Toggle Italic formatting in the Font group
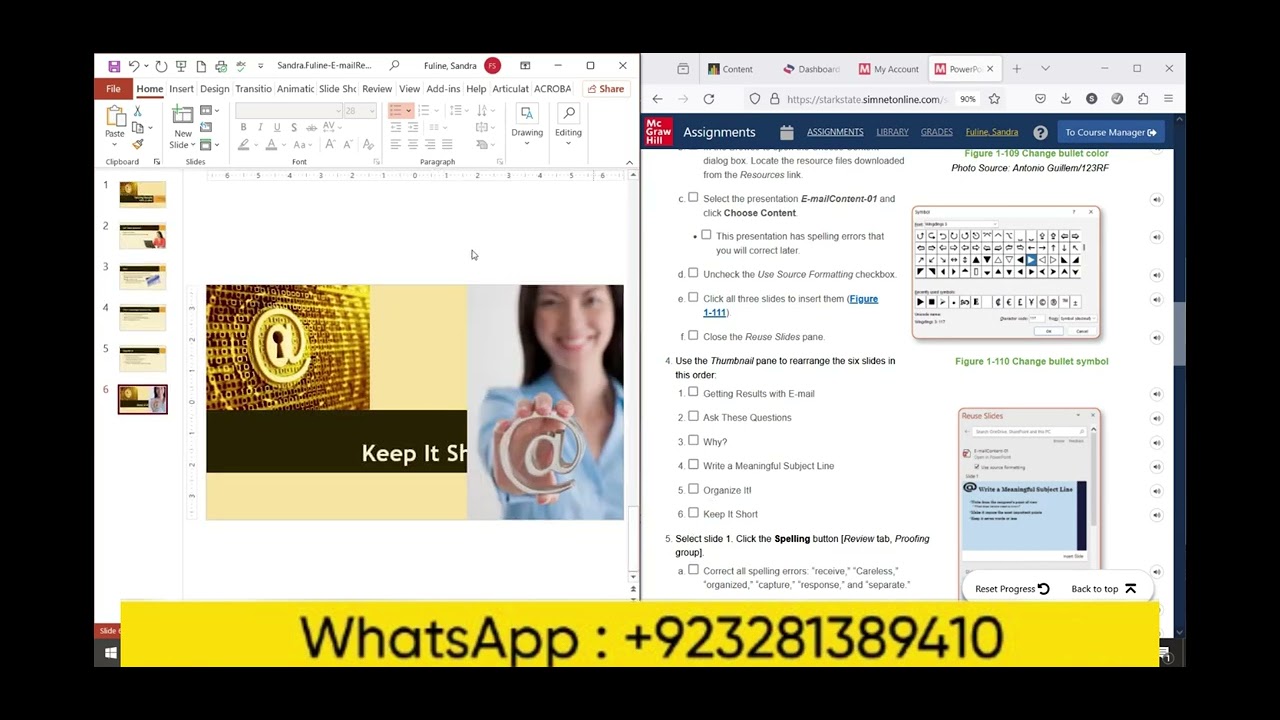The width and height of the screenshot is (1280, 720). pyautogui.click(x=260, y=128)
